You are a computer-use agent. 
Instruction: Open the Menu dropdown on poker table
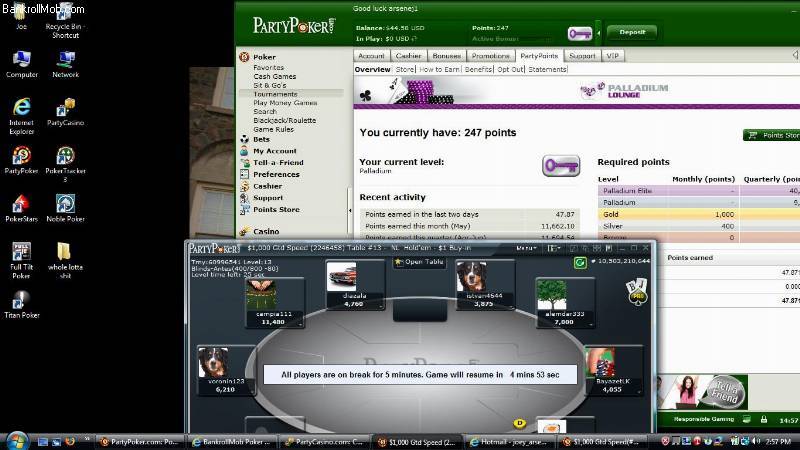(526, 248)
